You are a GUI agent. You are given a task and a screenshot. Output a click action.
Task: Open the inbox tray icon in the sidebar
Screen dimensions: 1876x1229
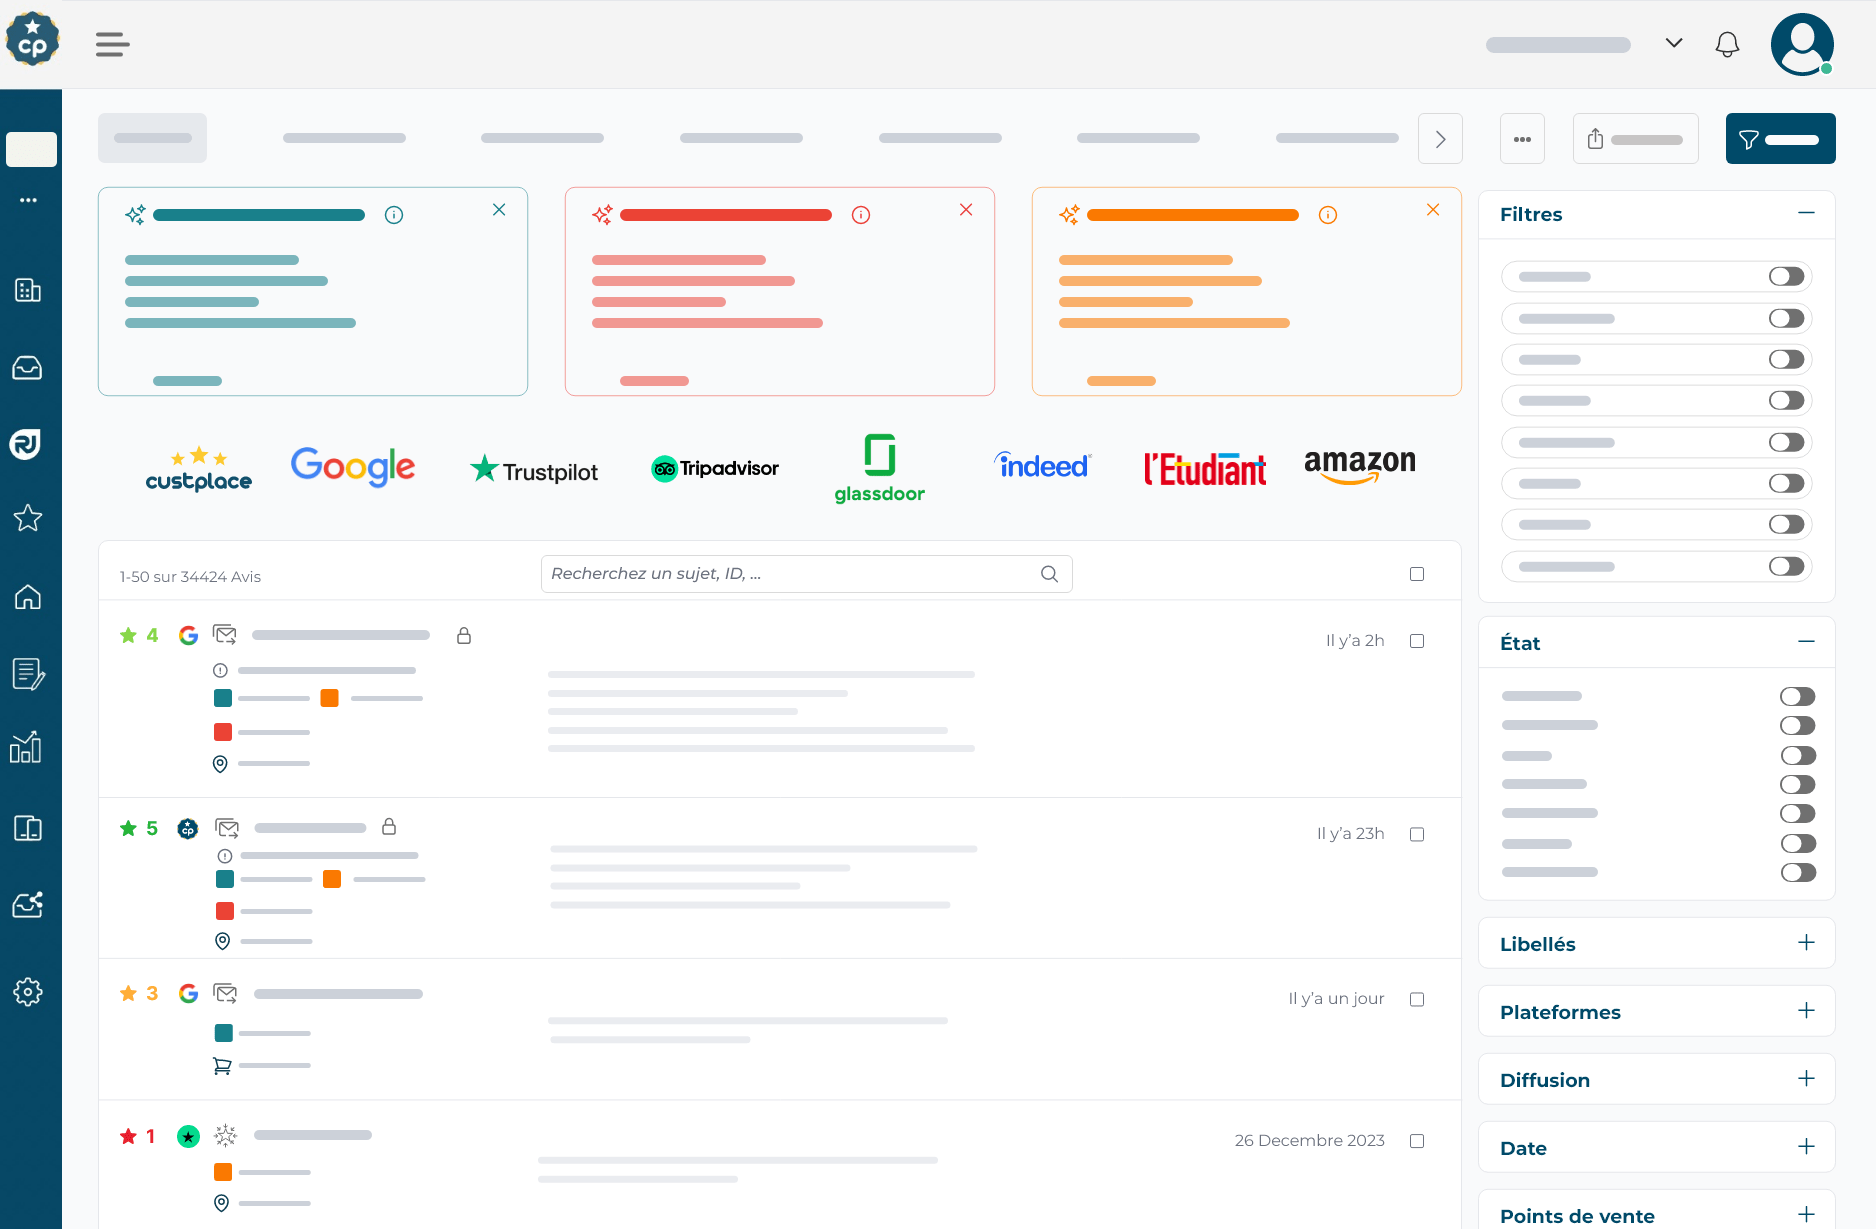click(28, 368)
